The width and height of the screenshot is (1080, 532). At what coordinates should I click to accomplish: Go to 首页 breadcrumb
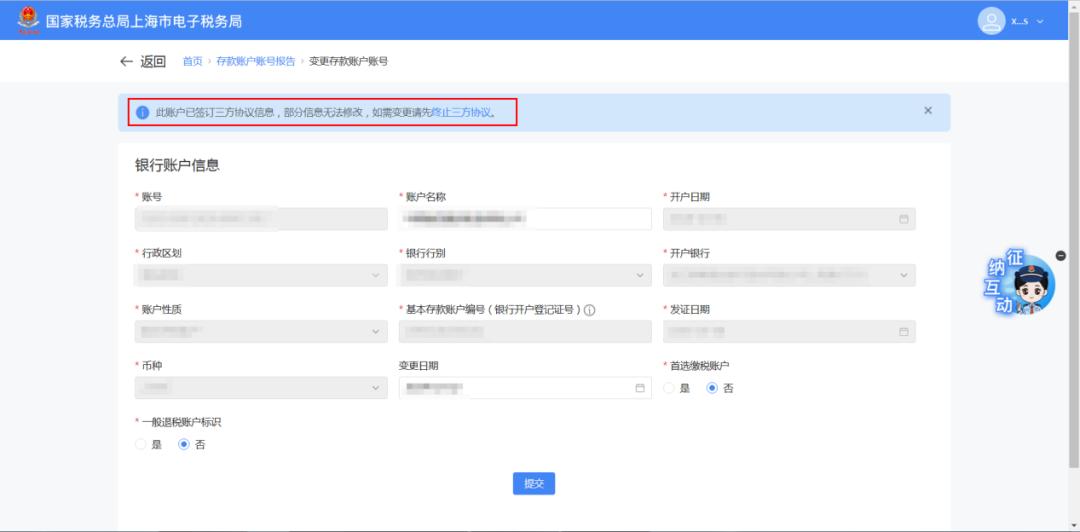coord(192,62)
